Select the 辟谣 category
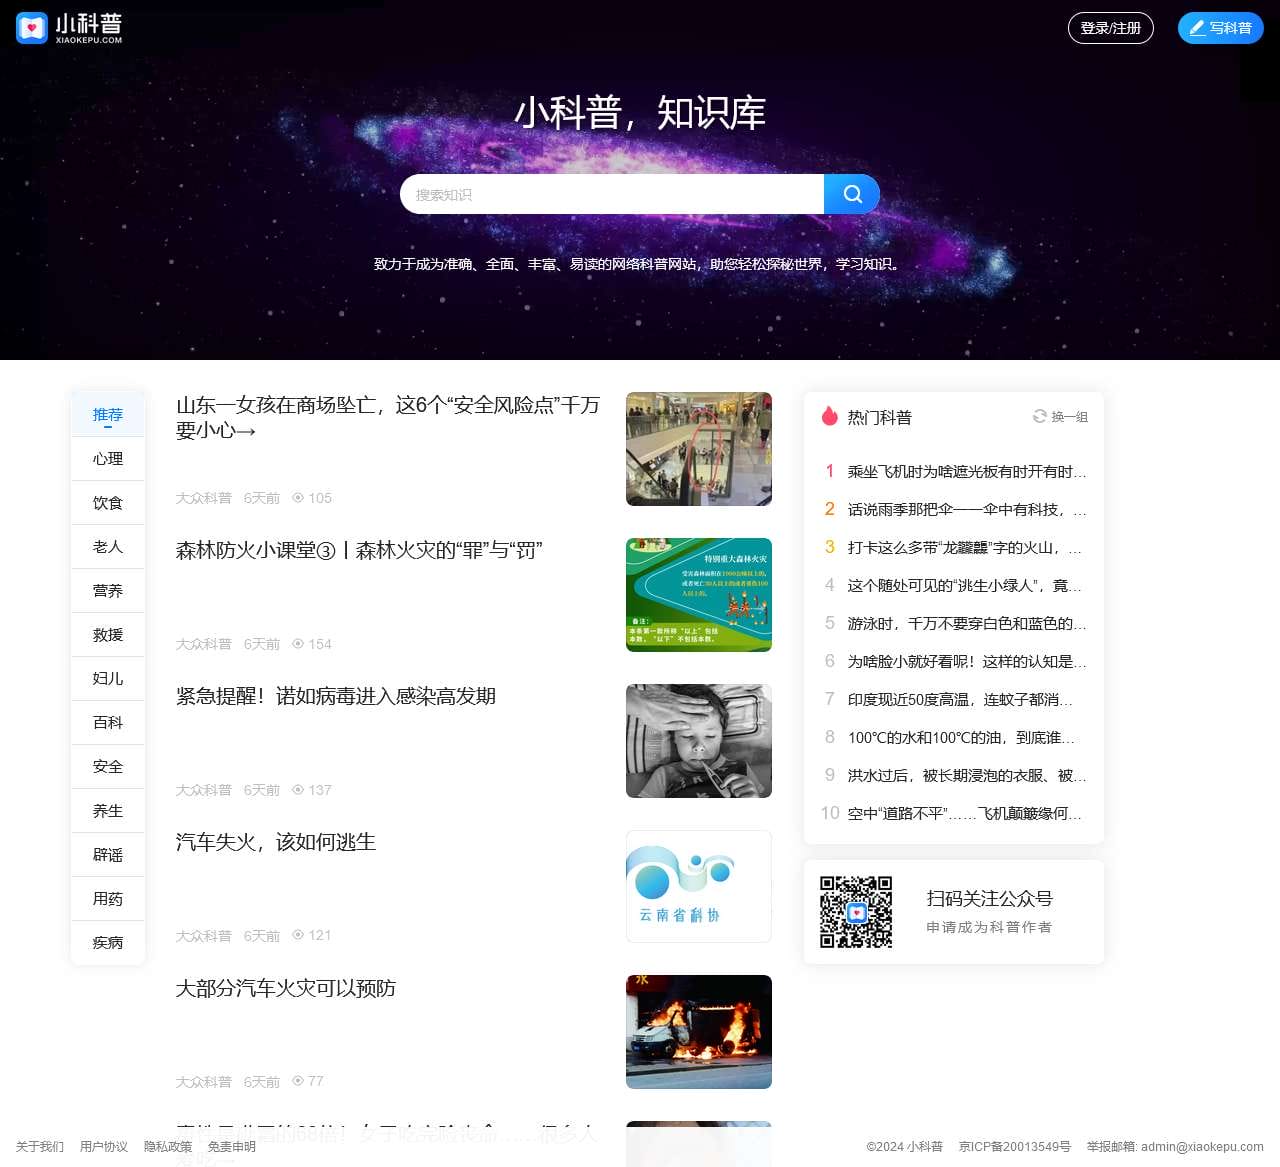Screen dimensions: 1280x1167 point(107,854)
